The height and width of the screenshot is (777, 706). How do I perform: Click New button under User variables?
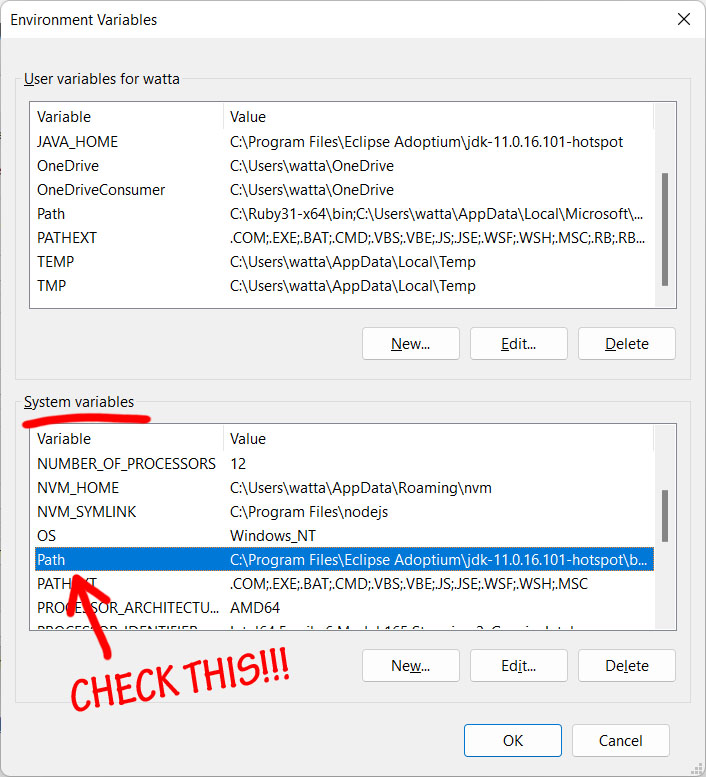tap(410, 343)
